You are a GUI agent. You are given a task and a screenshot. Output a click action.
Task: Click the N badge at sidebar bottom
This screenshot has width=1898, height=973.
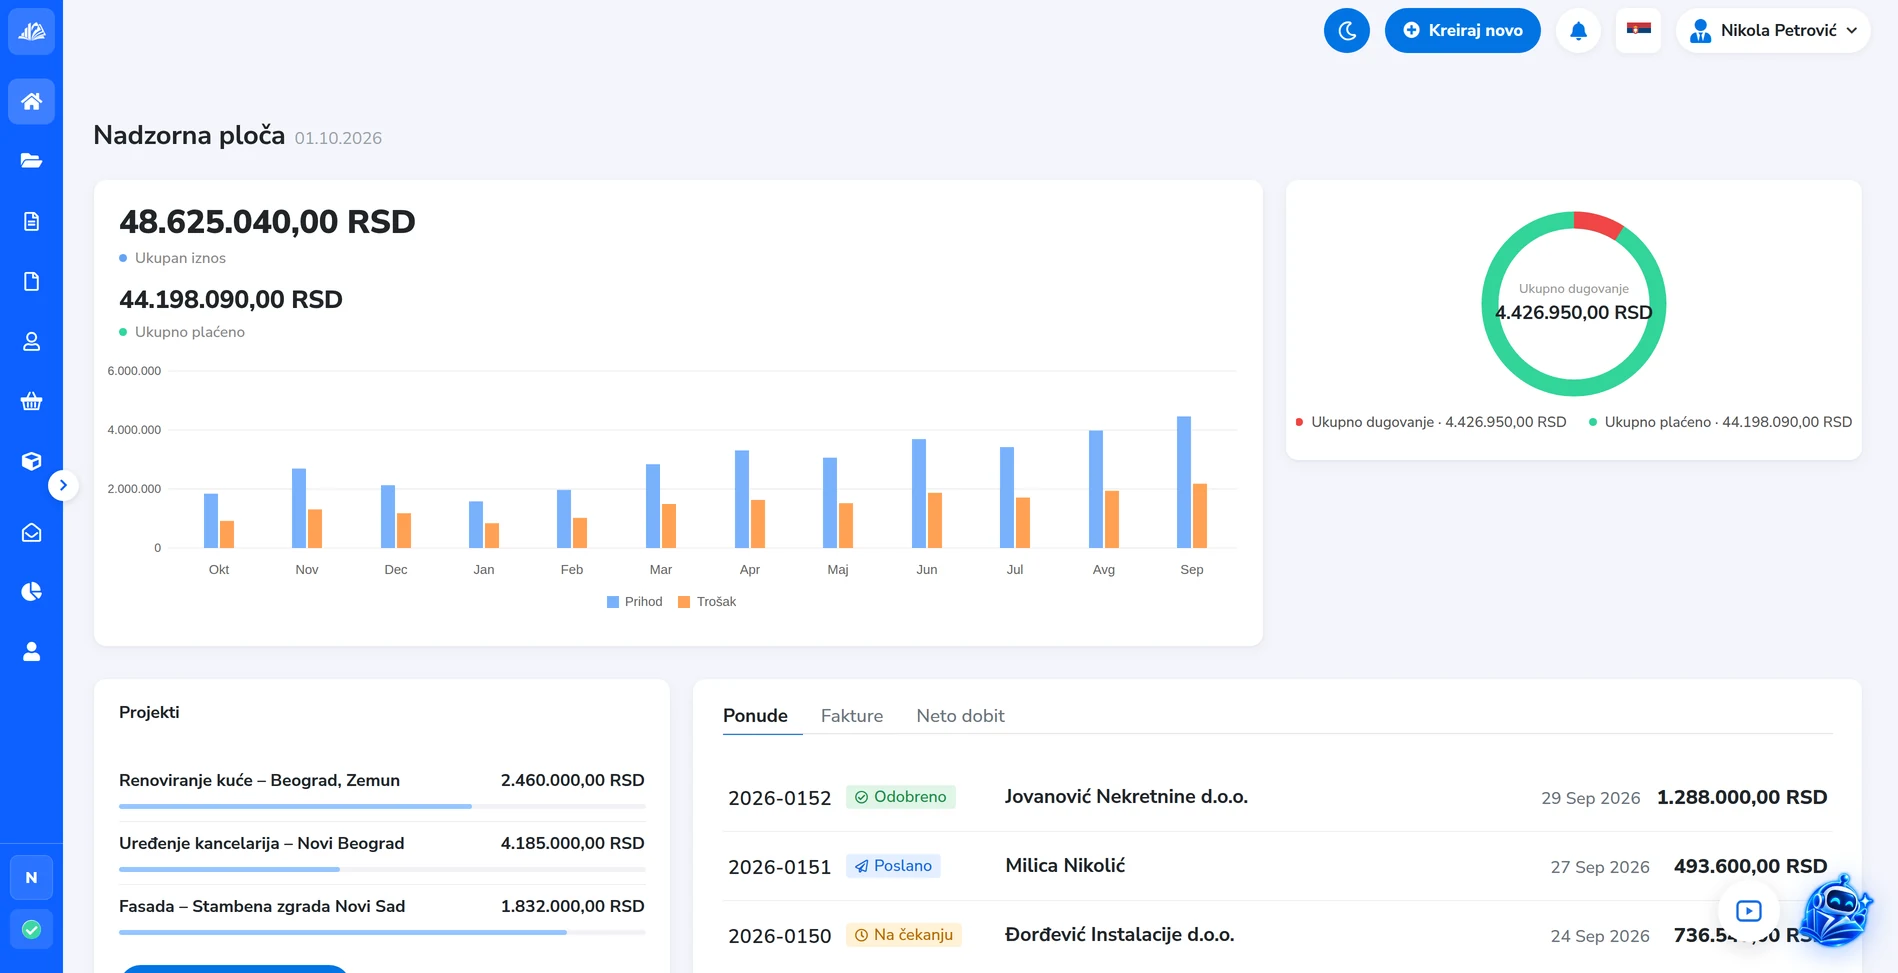pyautogui.click(x=31, y=877)
